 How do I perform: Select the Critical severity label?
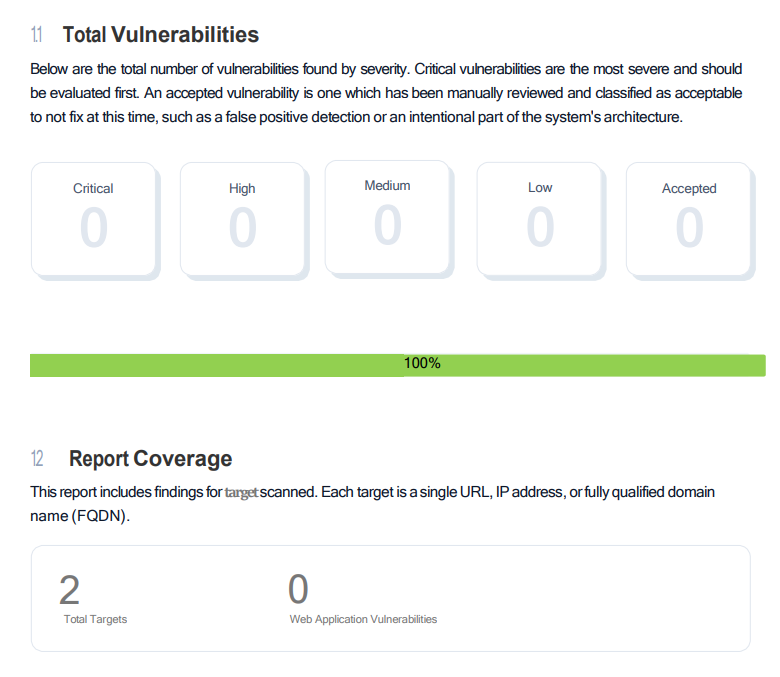(x=93, y=188)
